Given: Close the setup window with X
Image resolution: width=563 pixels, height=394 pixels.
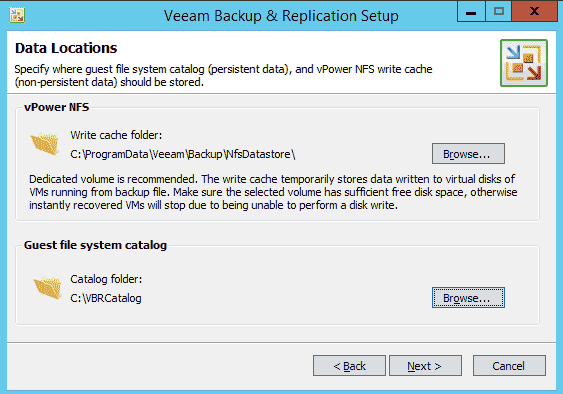Looking at the screenshot, I should coord(534,11).
